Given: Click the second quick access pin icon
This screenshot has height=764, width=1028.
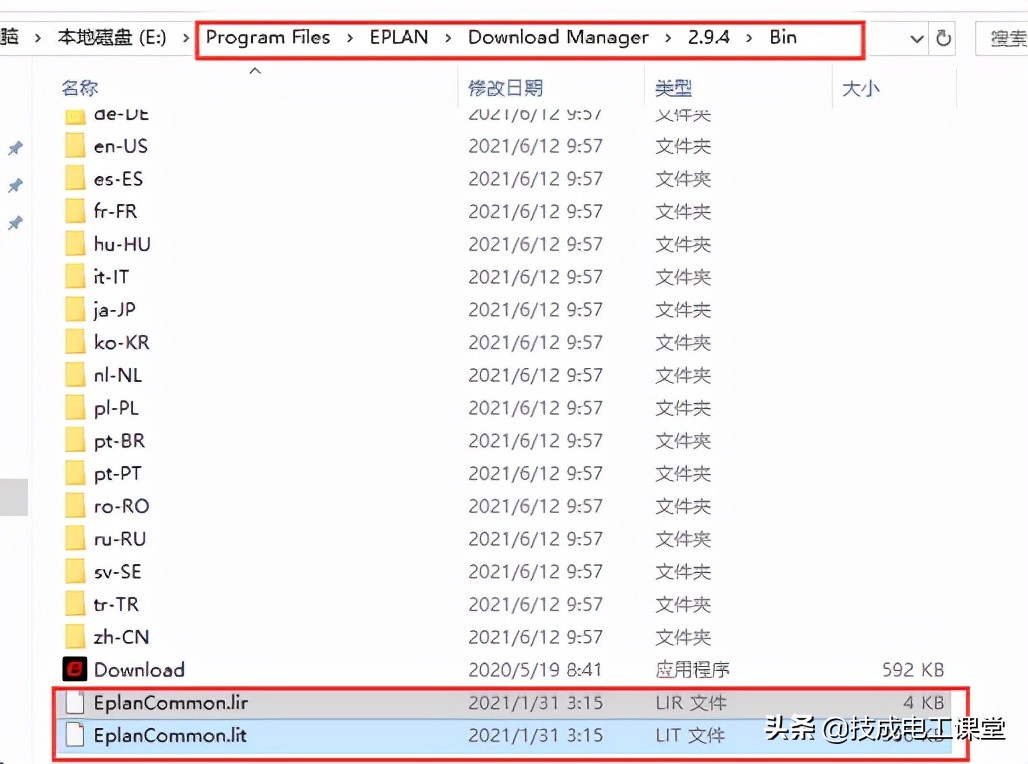Looking at the screenshot, I should click(15, 186).
